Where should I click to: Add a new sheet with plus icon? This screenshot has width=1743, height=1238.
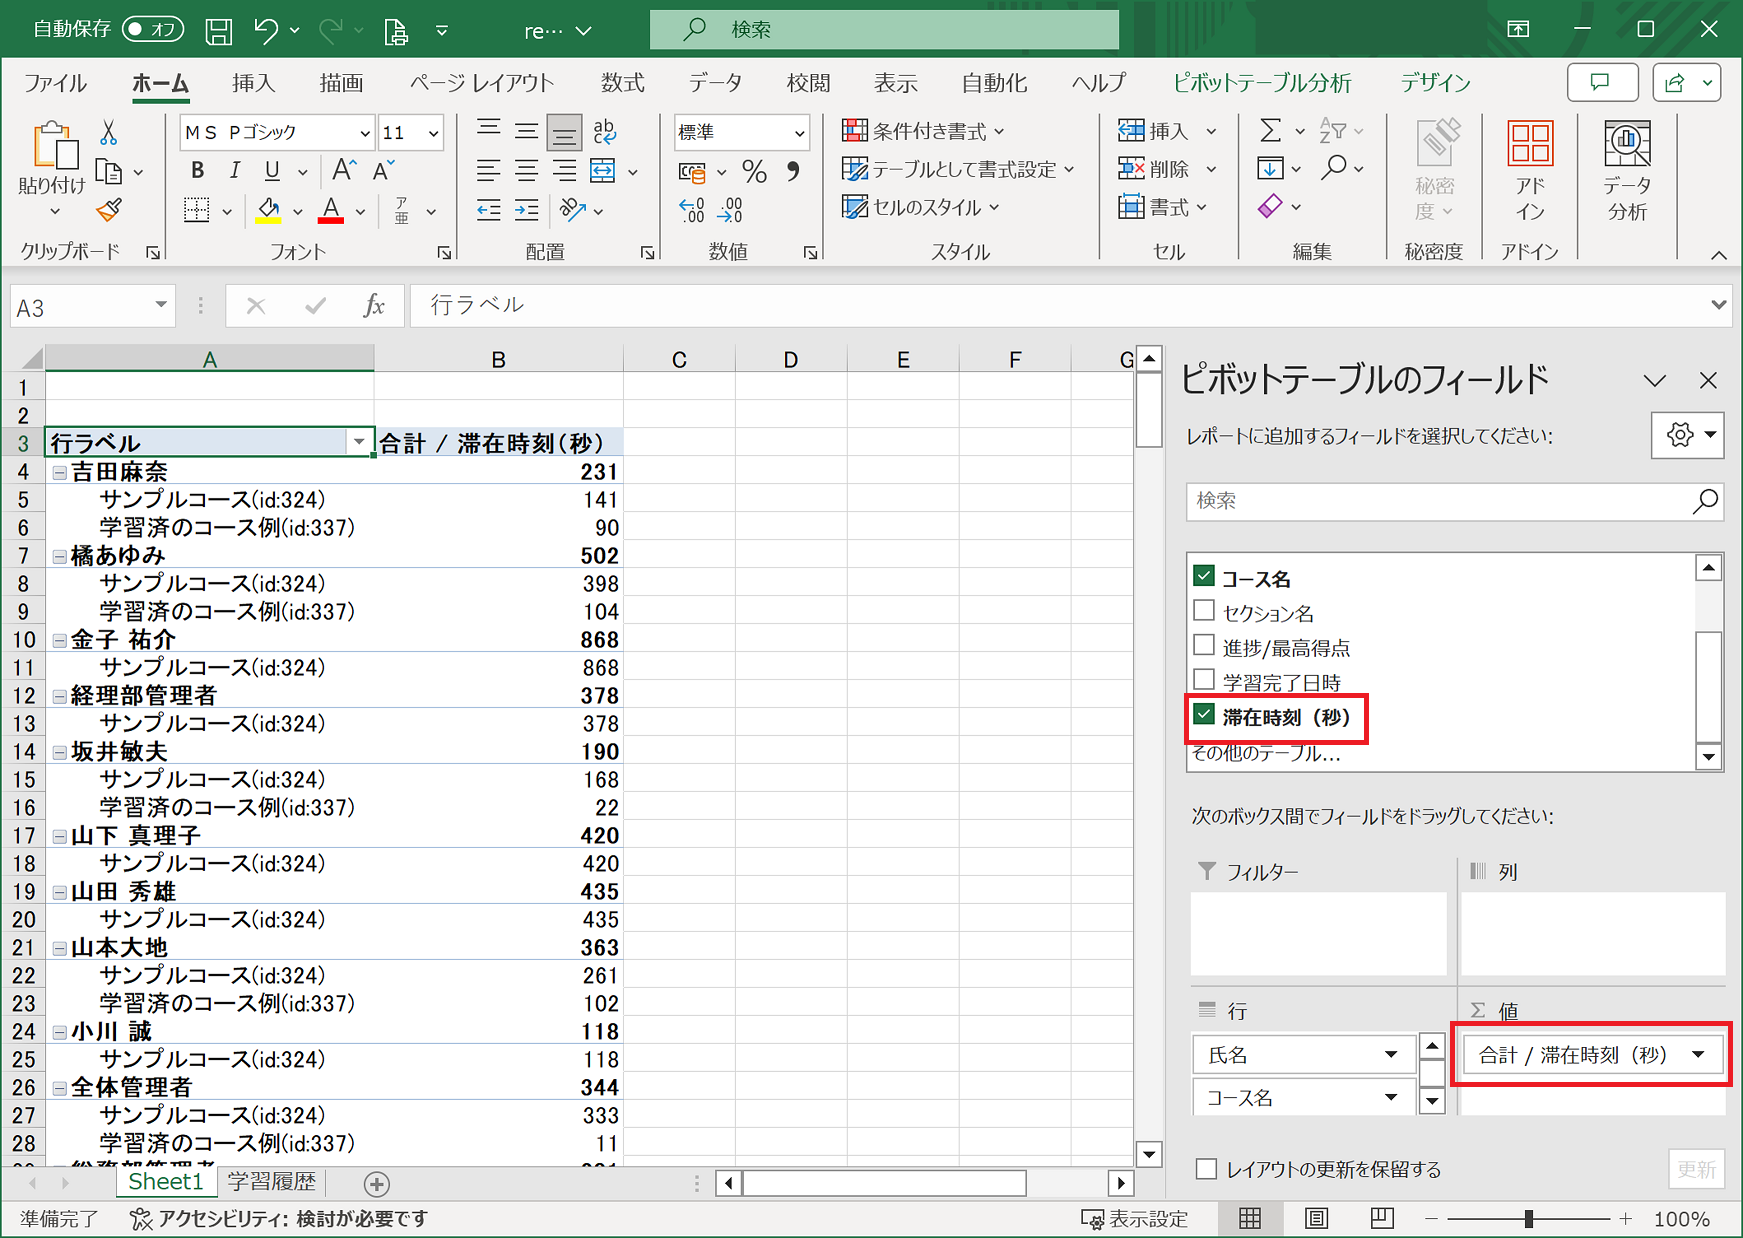pyautogui.click(x=377, y=1184)
